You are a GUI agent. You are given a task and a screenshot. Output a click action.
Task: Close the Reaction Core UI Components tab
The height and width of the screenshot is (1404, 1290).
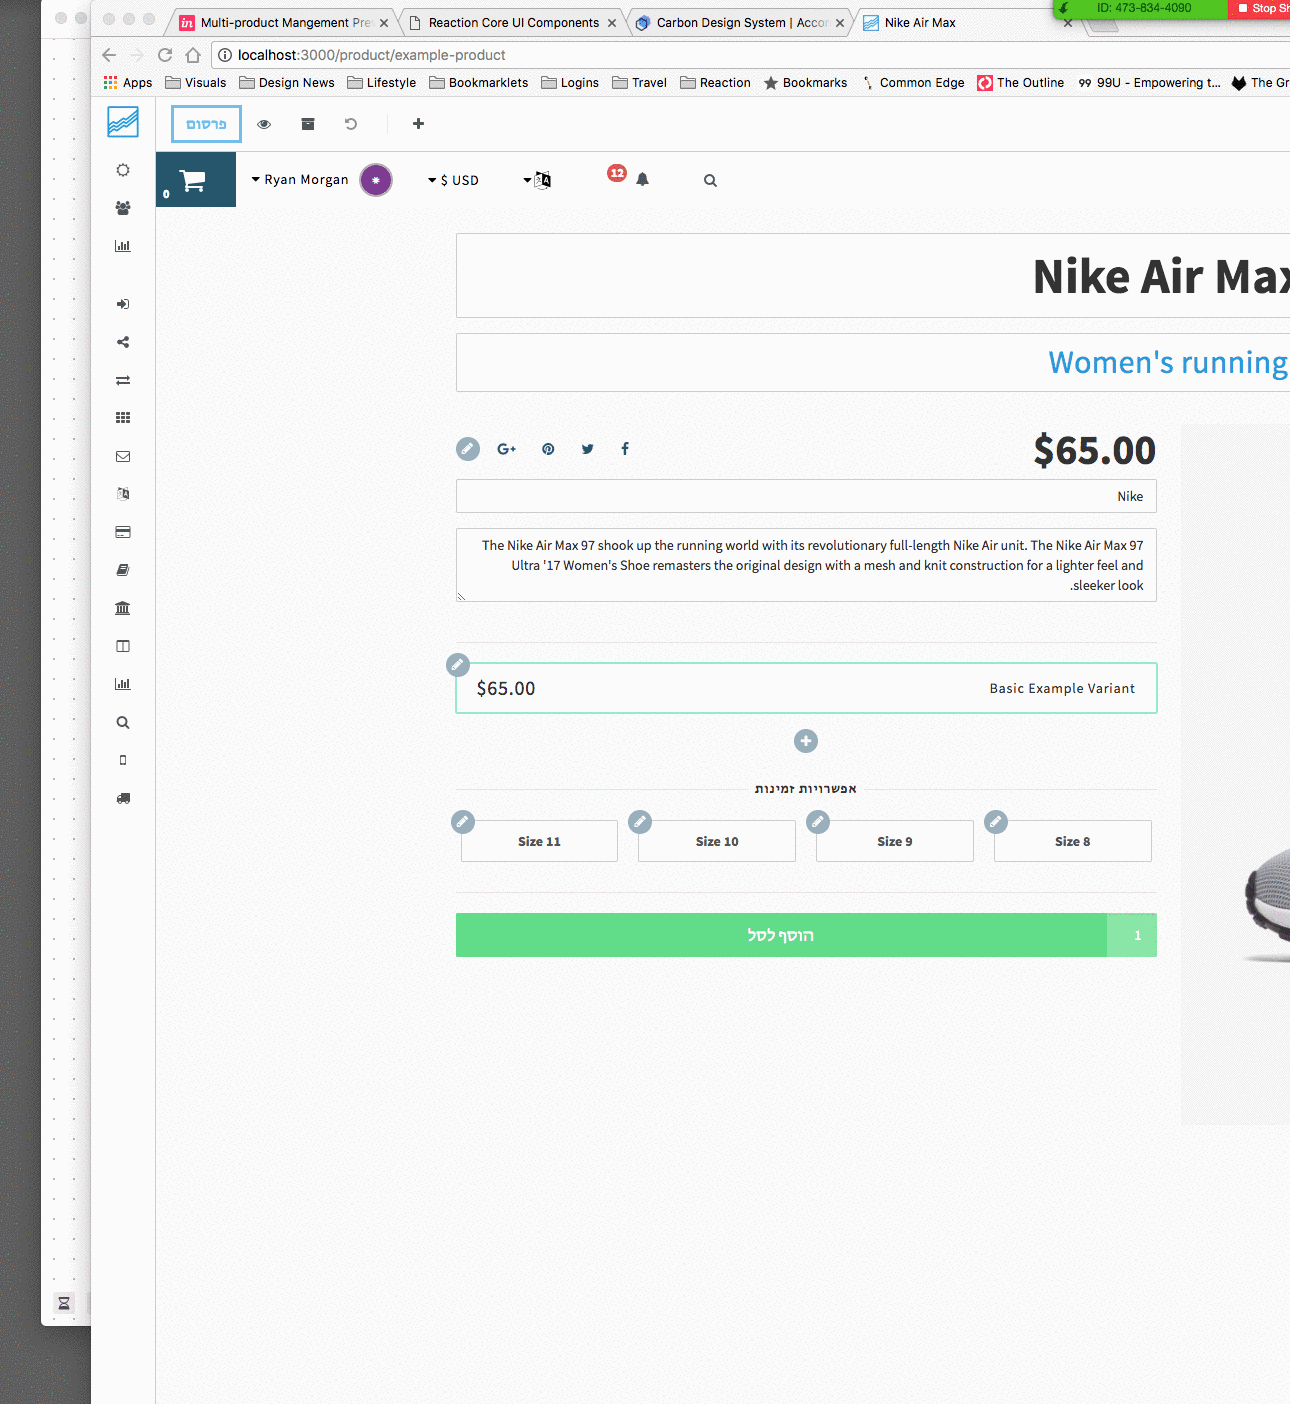click(x=612, y=23)
